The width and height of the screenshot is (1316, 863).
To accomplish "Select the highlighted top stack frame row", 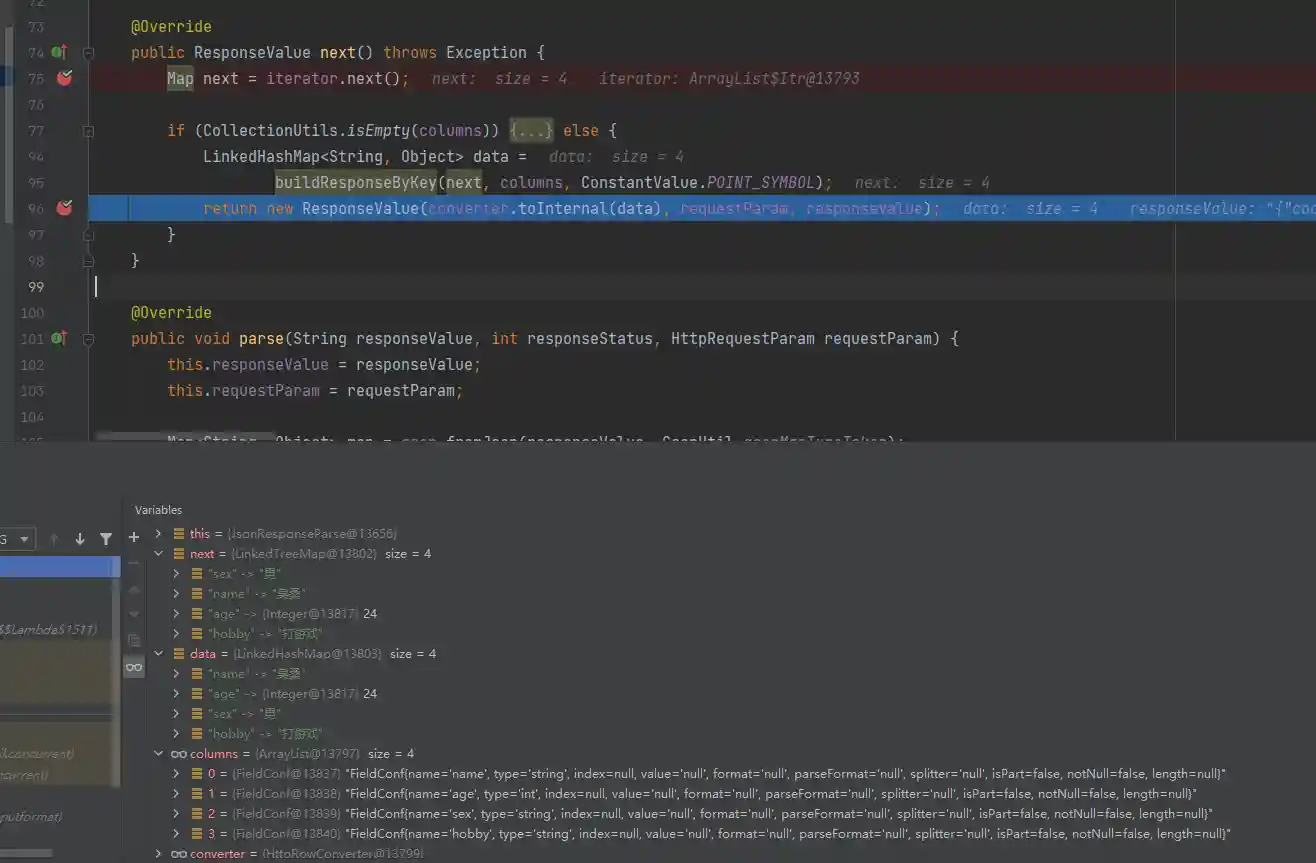I will click(60, 567).
